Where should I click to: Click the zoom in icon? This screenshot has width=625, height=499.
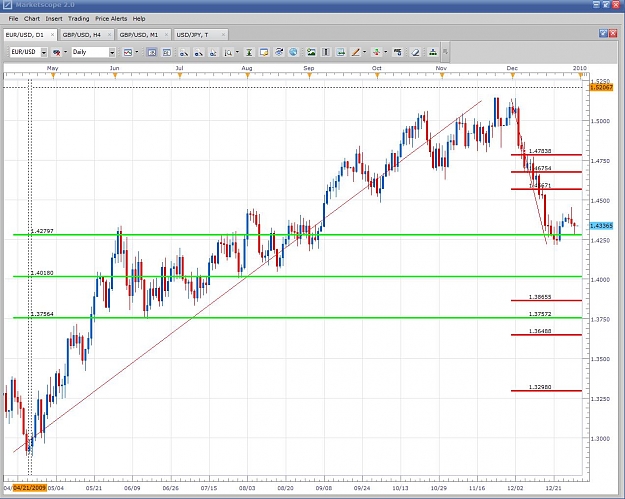coord(184,52)
